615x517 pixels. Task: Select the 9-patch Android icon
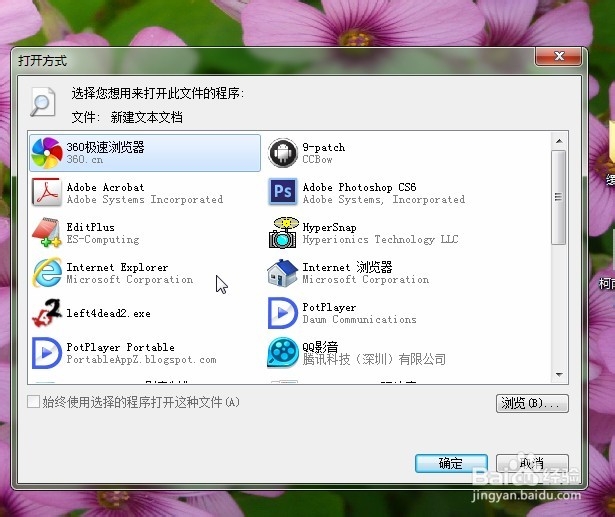[x=283, y=153]
